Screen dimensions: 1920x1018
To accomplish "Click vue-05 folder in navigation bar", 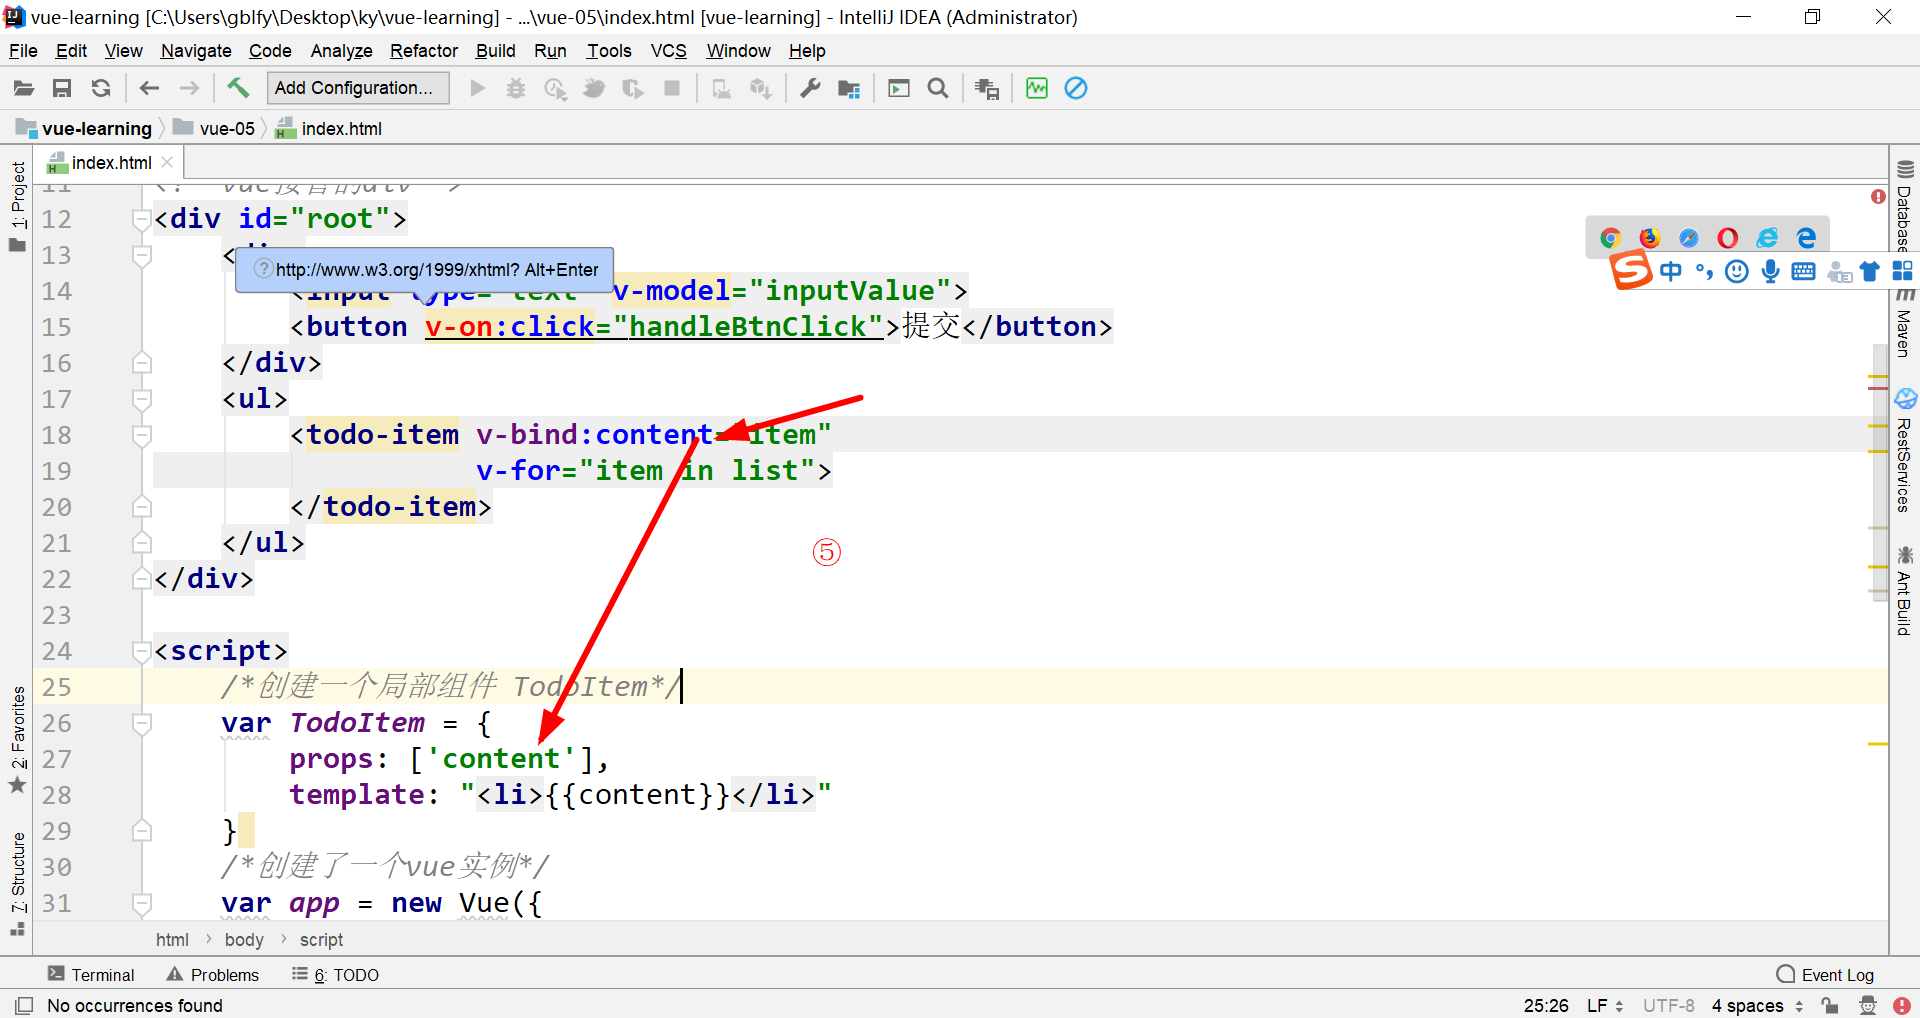I will 215,128.
